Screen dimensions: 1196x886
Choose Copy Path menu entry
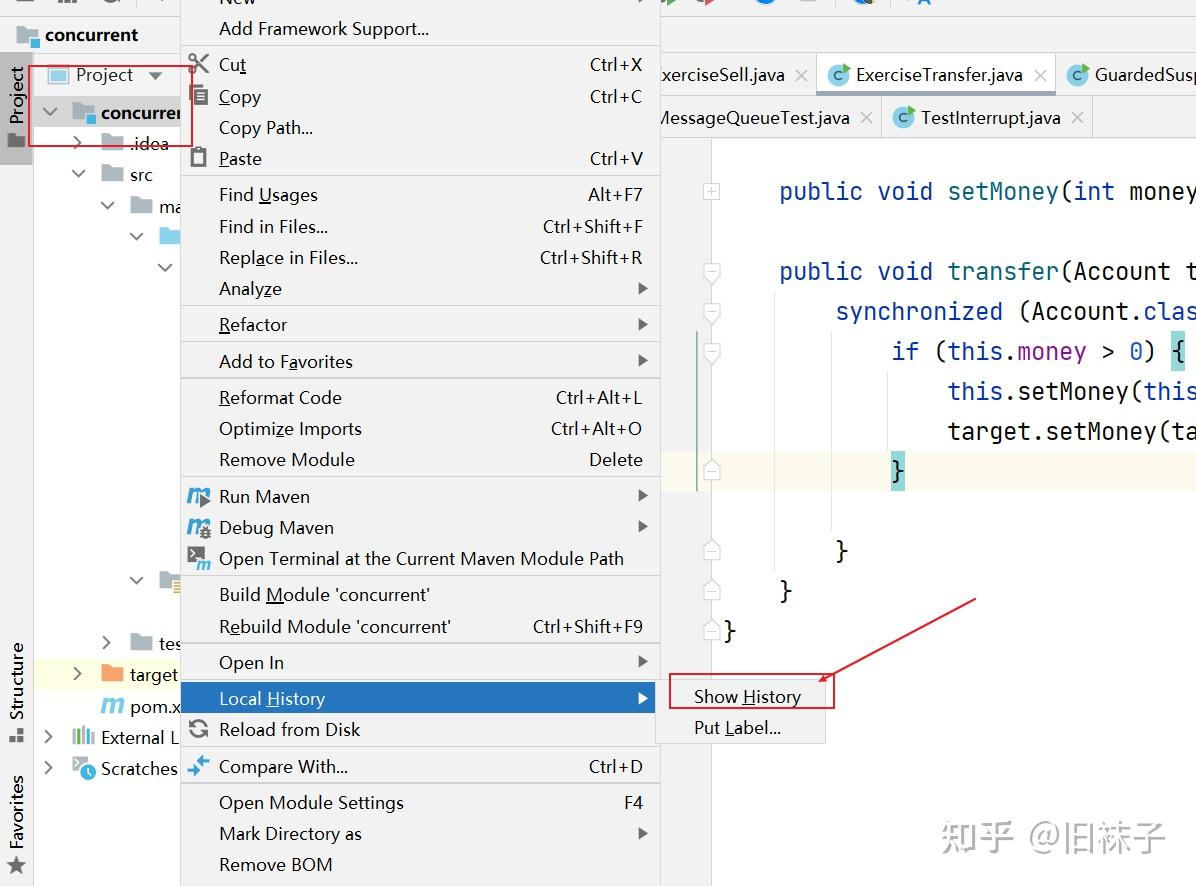[420, 128]
